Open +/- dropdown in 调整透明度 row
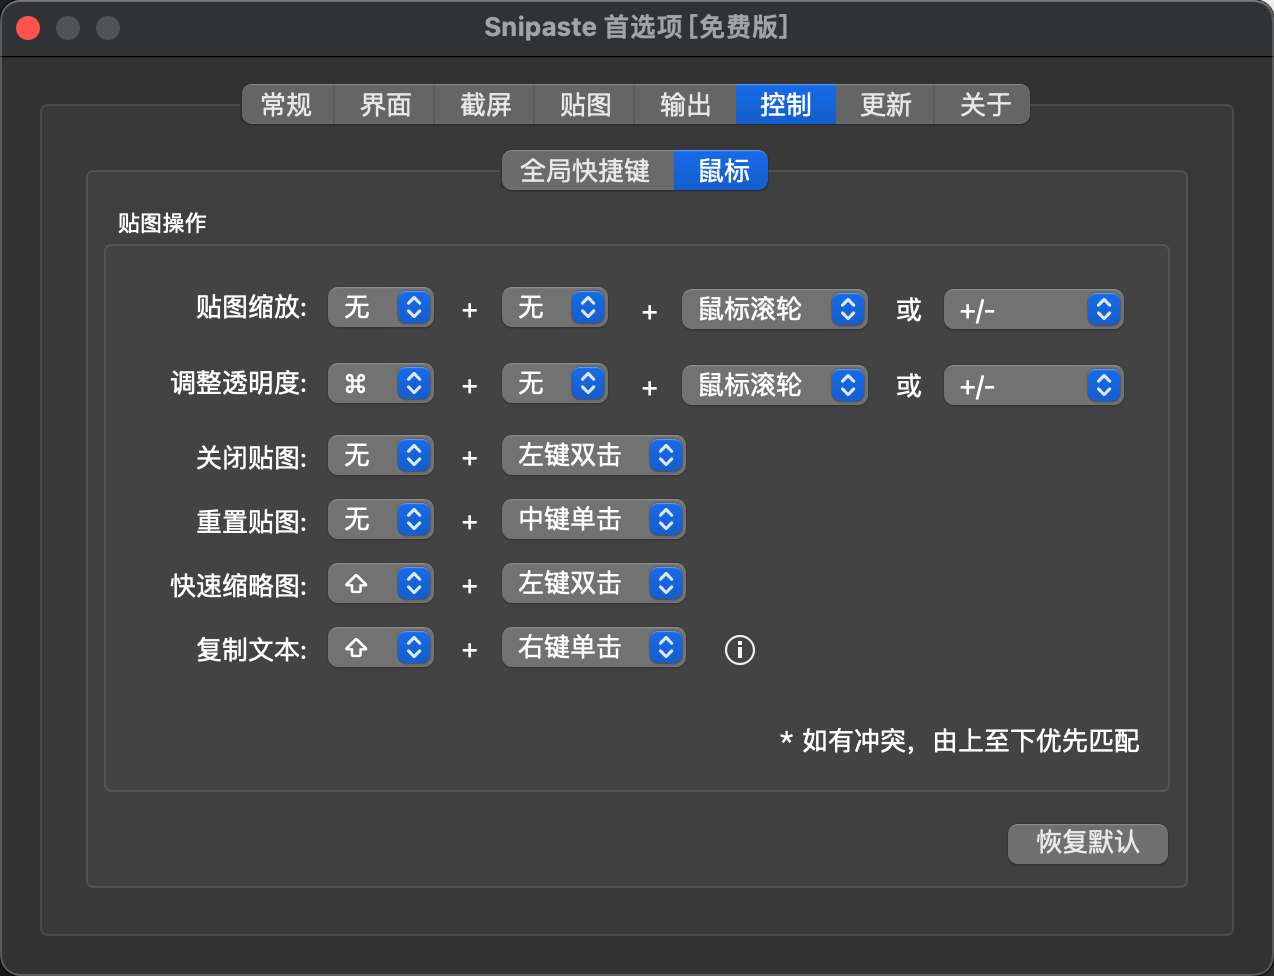This screenshot has height=976, width=1274. (x=1034, y=386)
